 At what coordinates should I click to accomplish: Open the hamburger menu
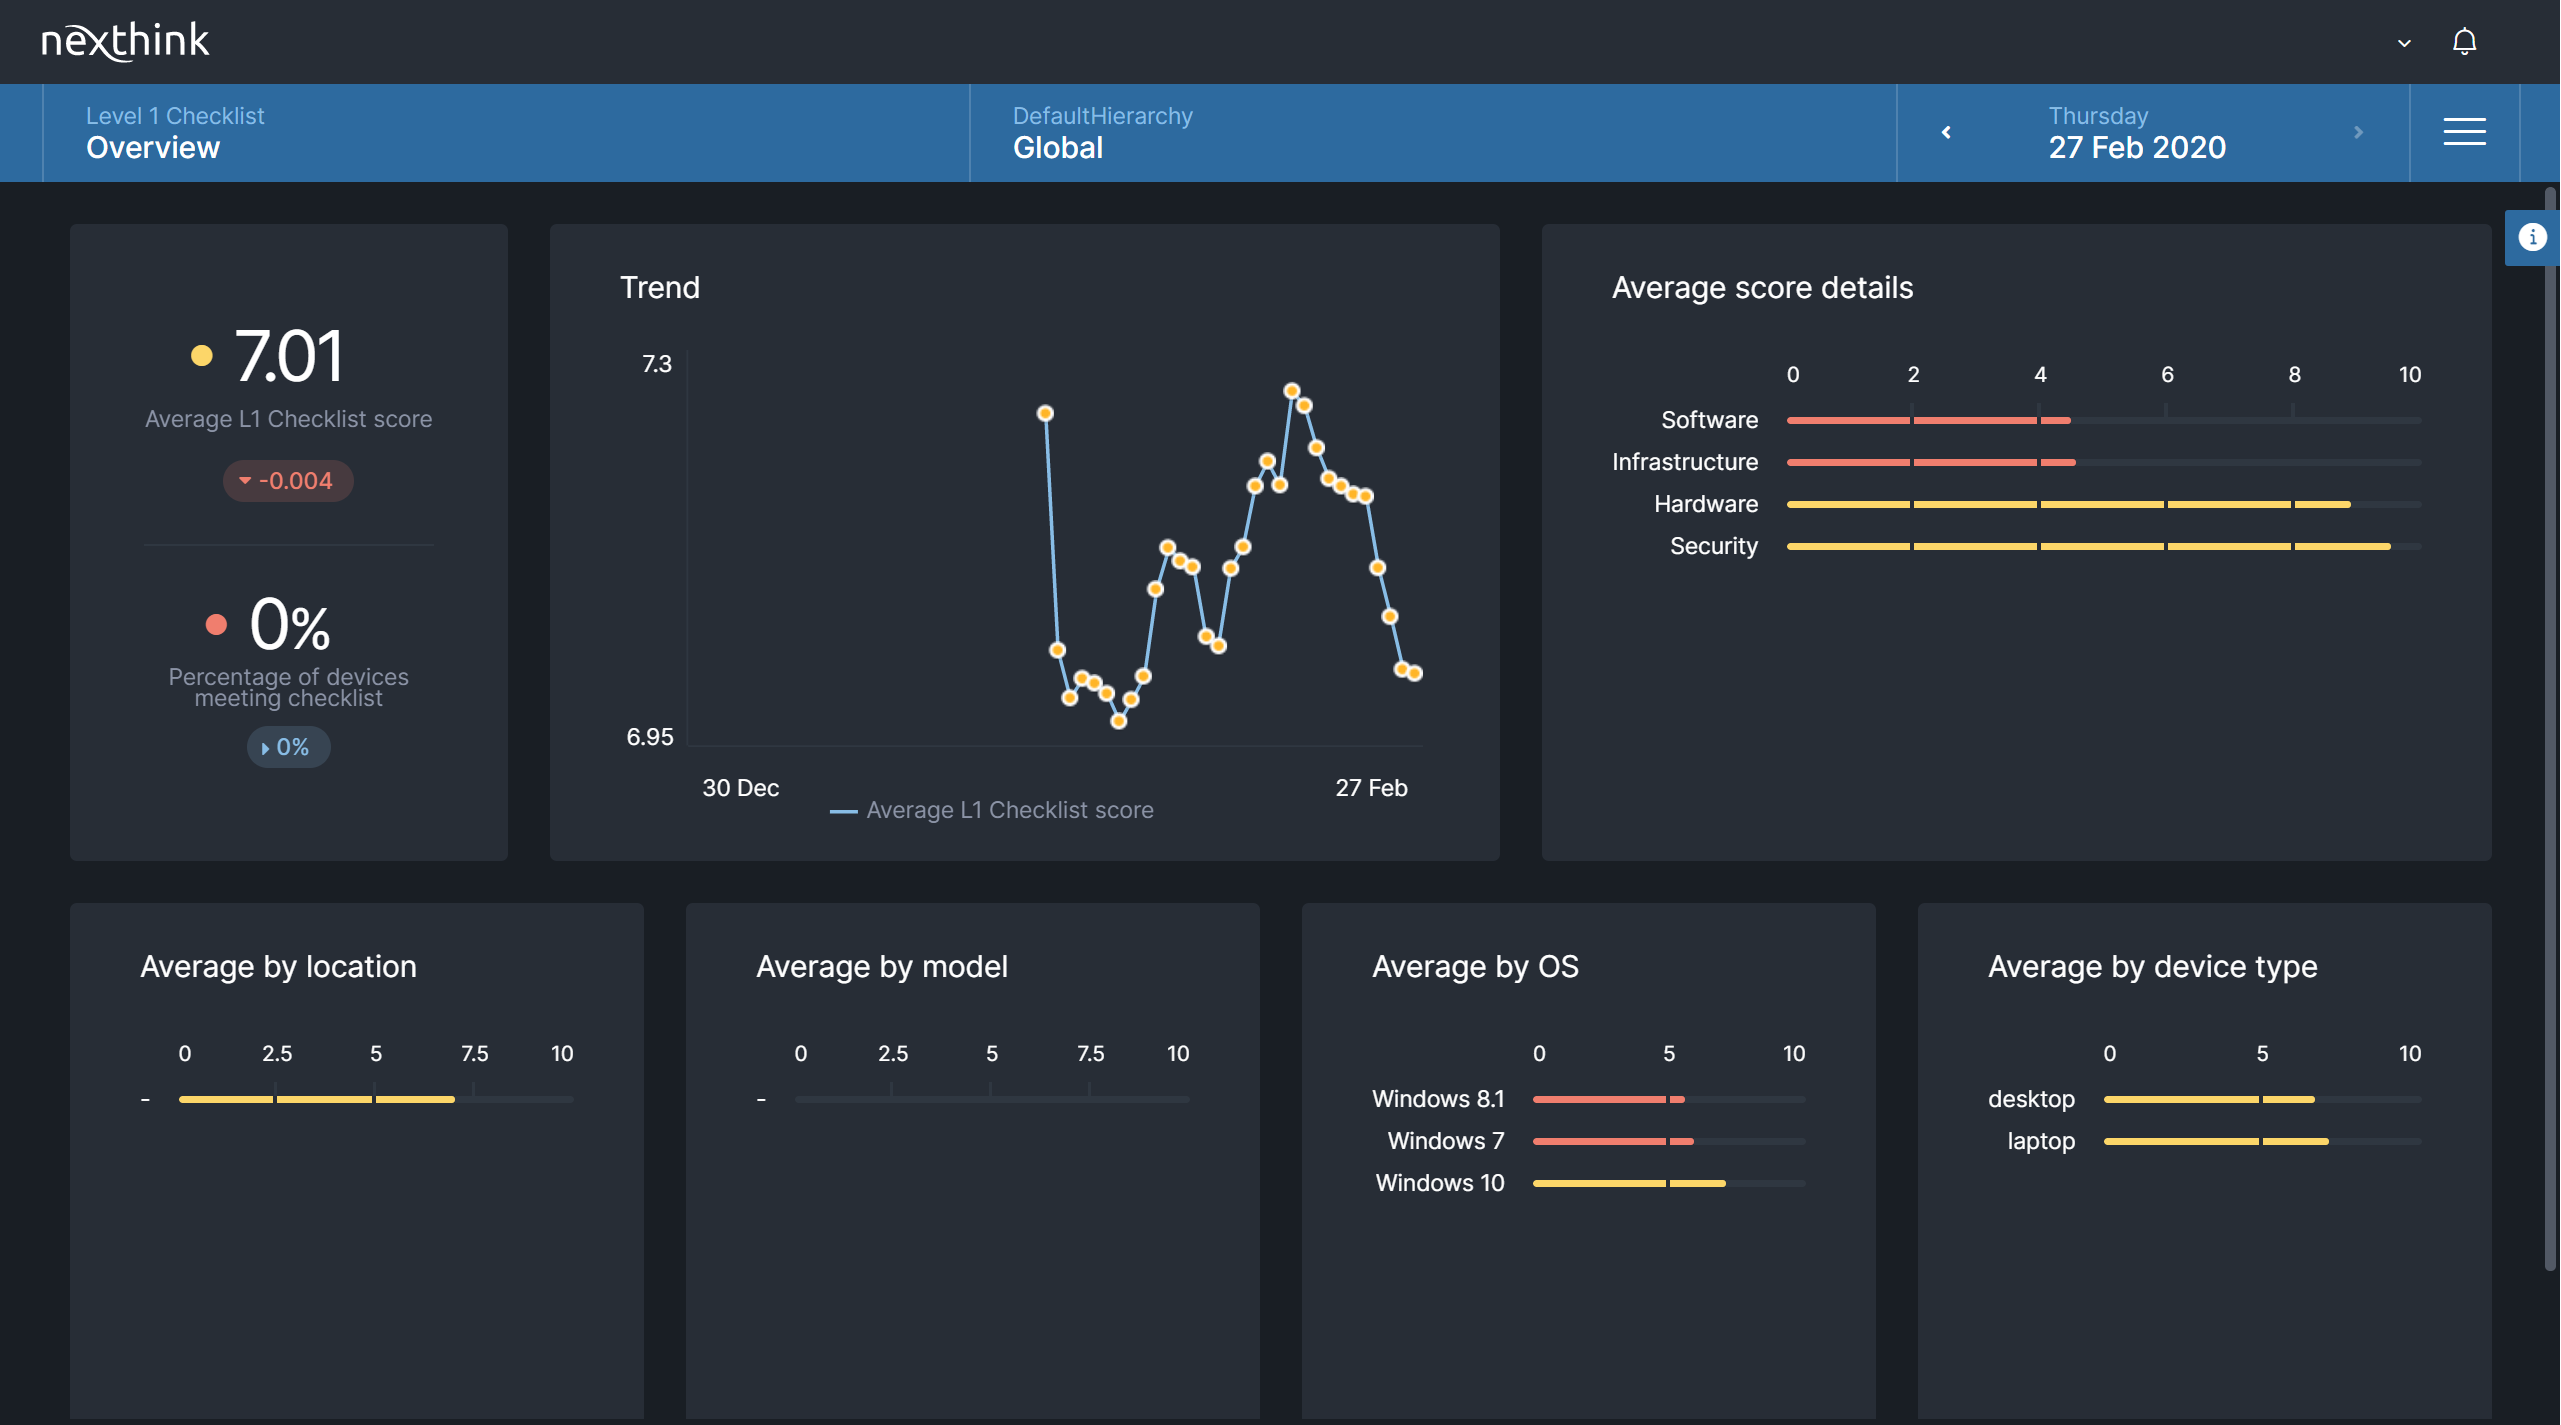tap(2464, 132)
